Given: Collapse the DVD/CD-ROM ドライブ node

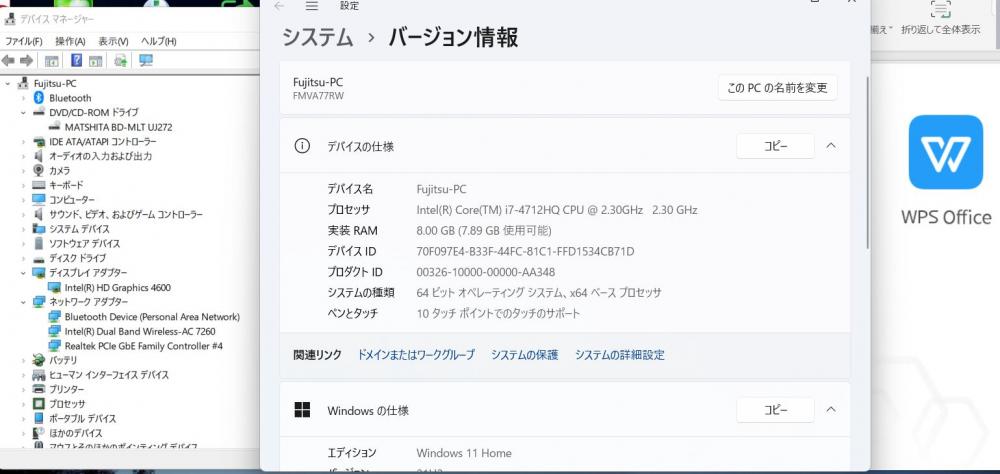Looking at the screenshot, I should [x=23, y=112].
